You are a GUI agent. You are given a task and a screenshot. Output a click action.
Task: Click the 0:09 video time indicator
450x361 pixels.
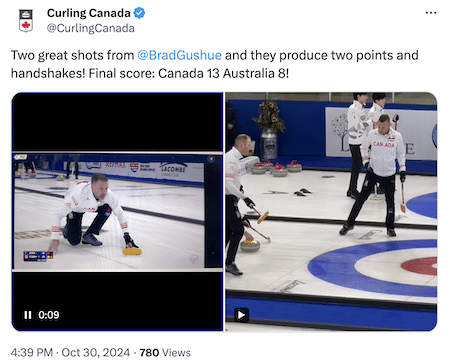[x=49, y=315]
